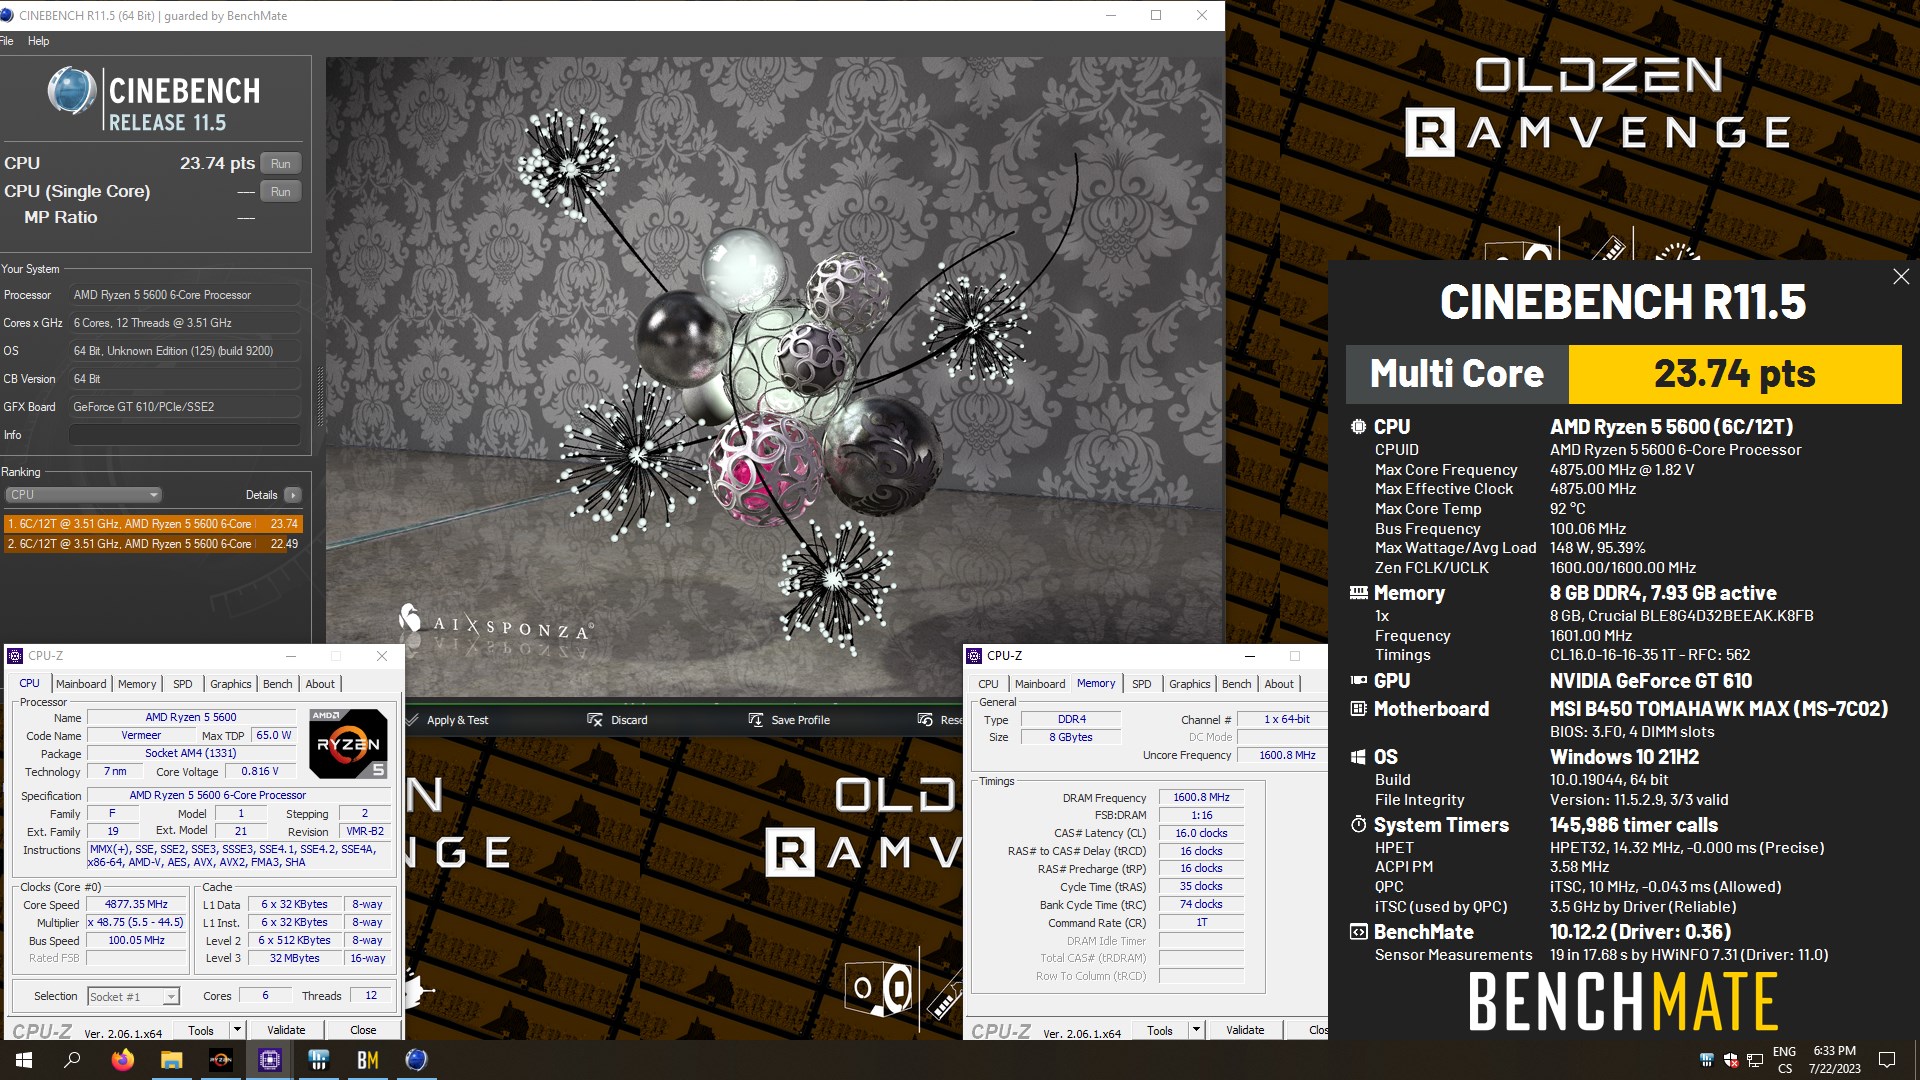
Task: Run the CPU Single Core benchmark
Action: point(280,192)
